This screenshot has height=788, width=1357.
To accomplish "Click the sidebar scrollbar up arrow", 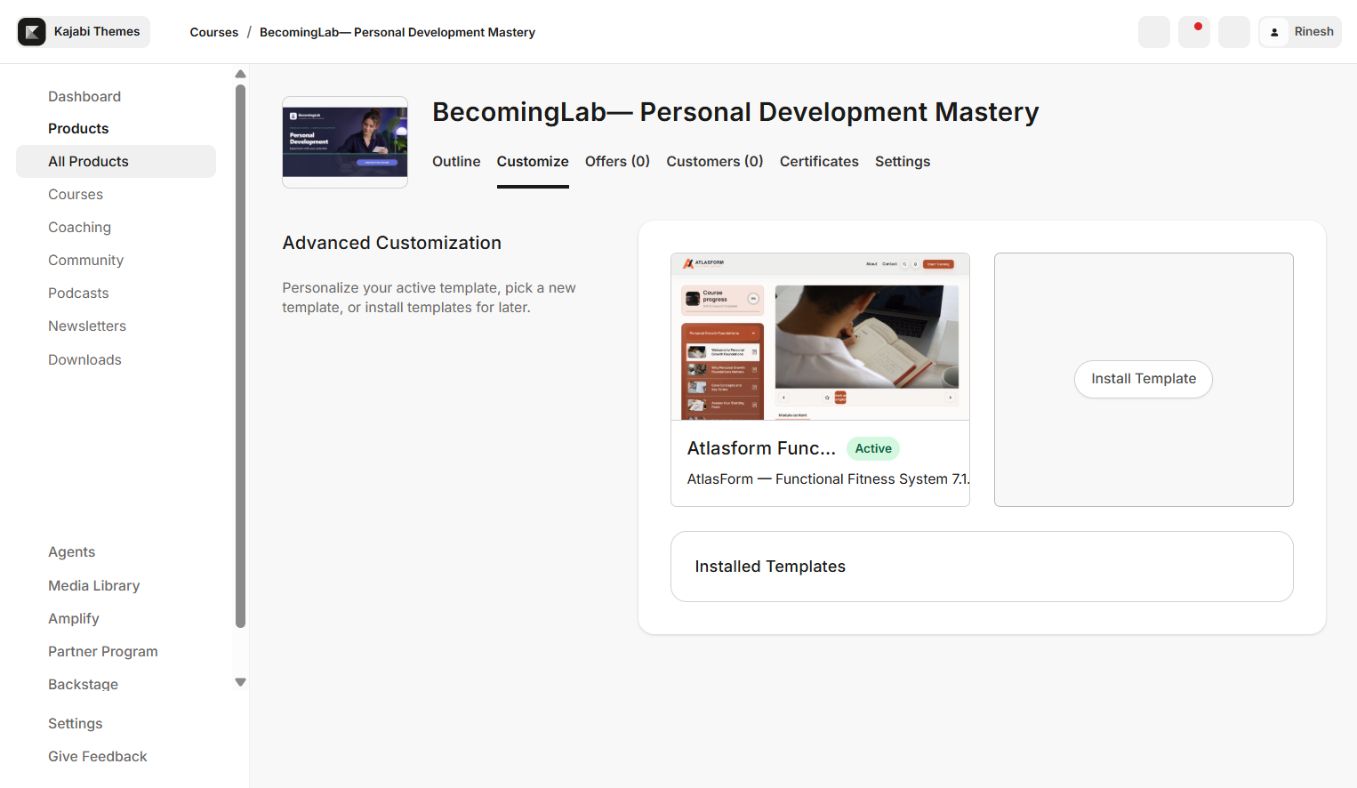I will [240, 74].
